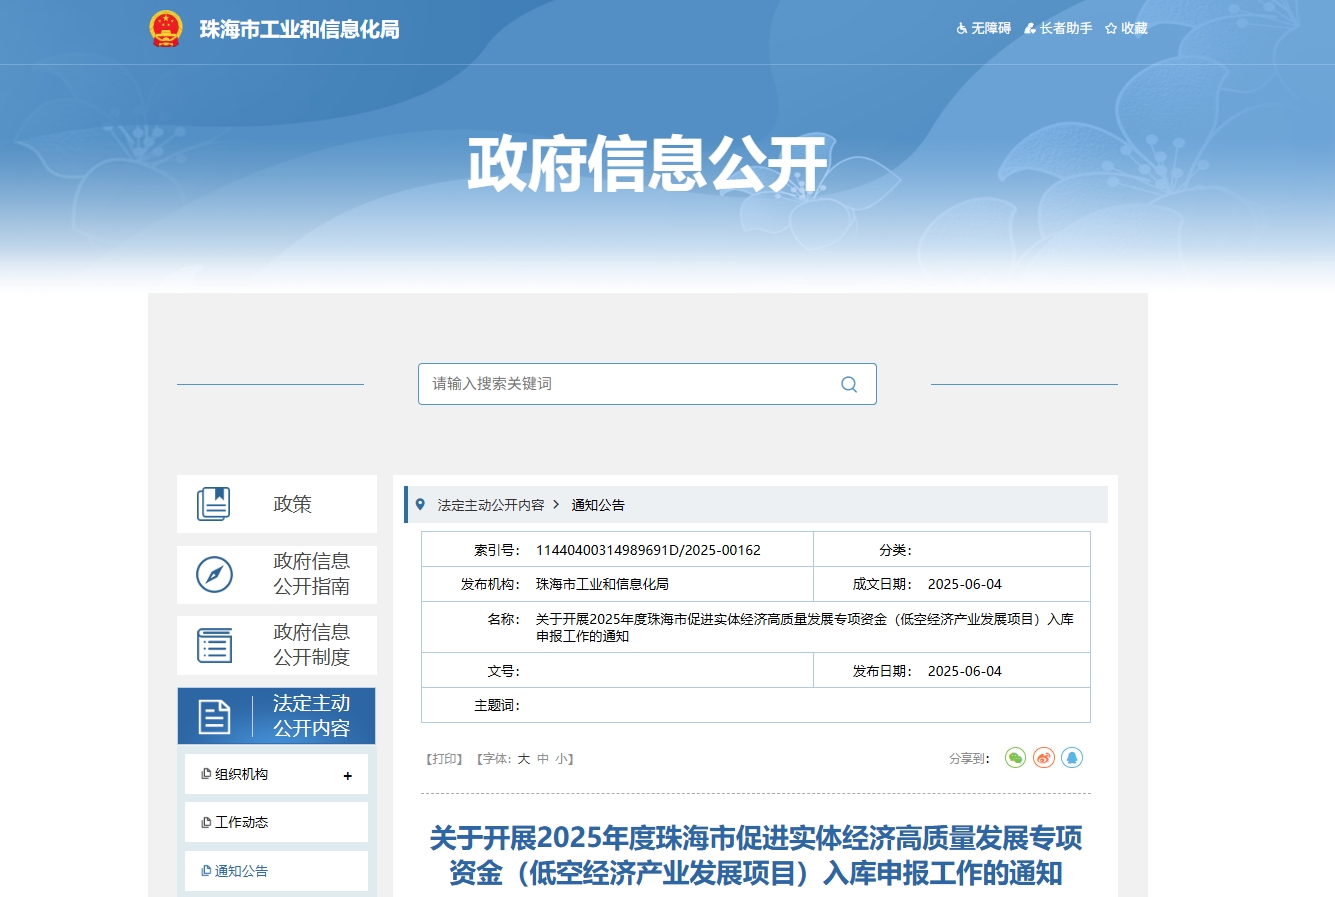This screenshot has height=897, width=1335.
Task: Click the 打印 print link
Action: (x=445, y=759)
